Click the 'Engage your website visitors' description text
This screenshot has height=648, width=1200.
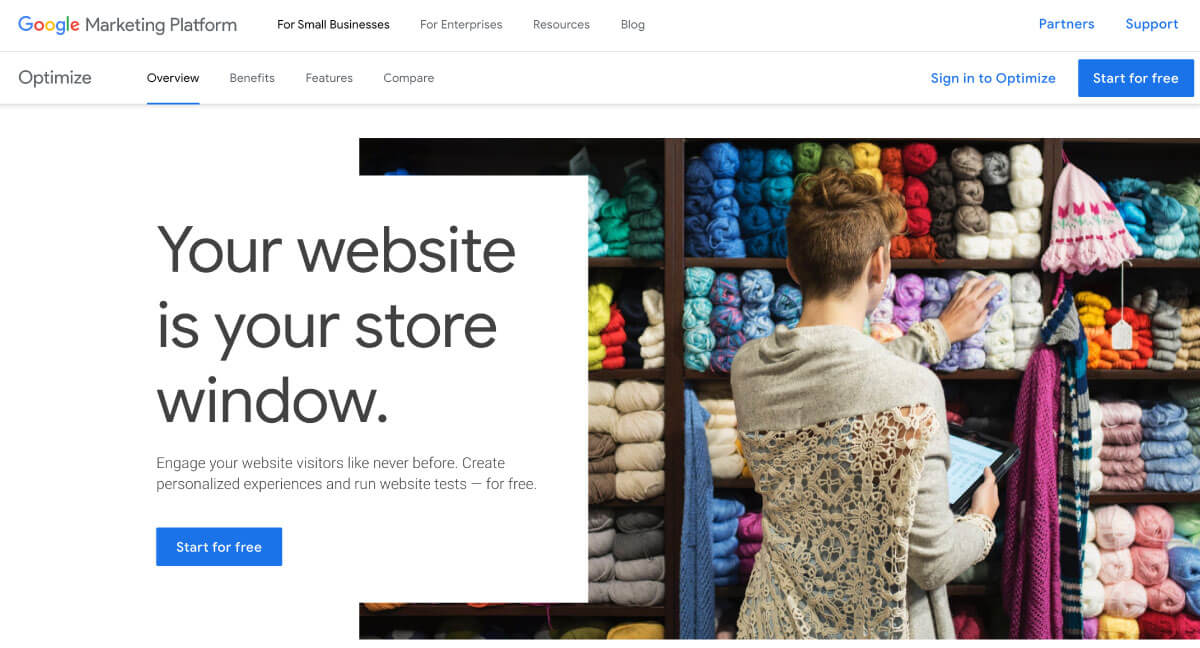[346, 473]
